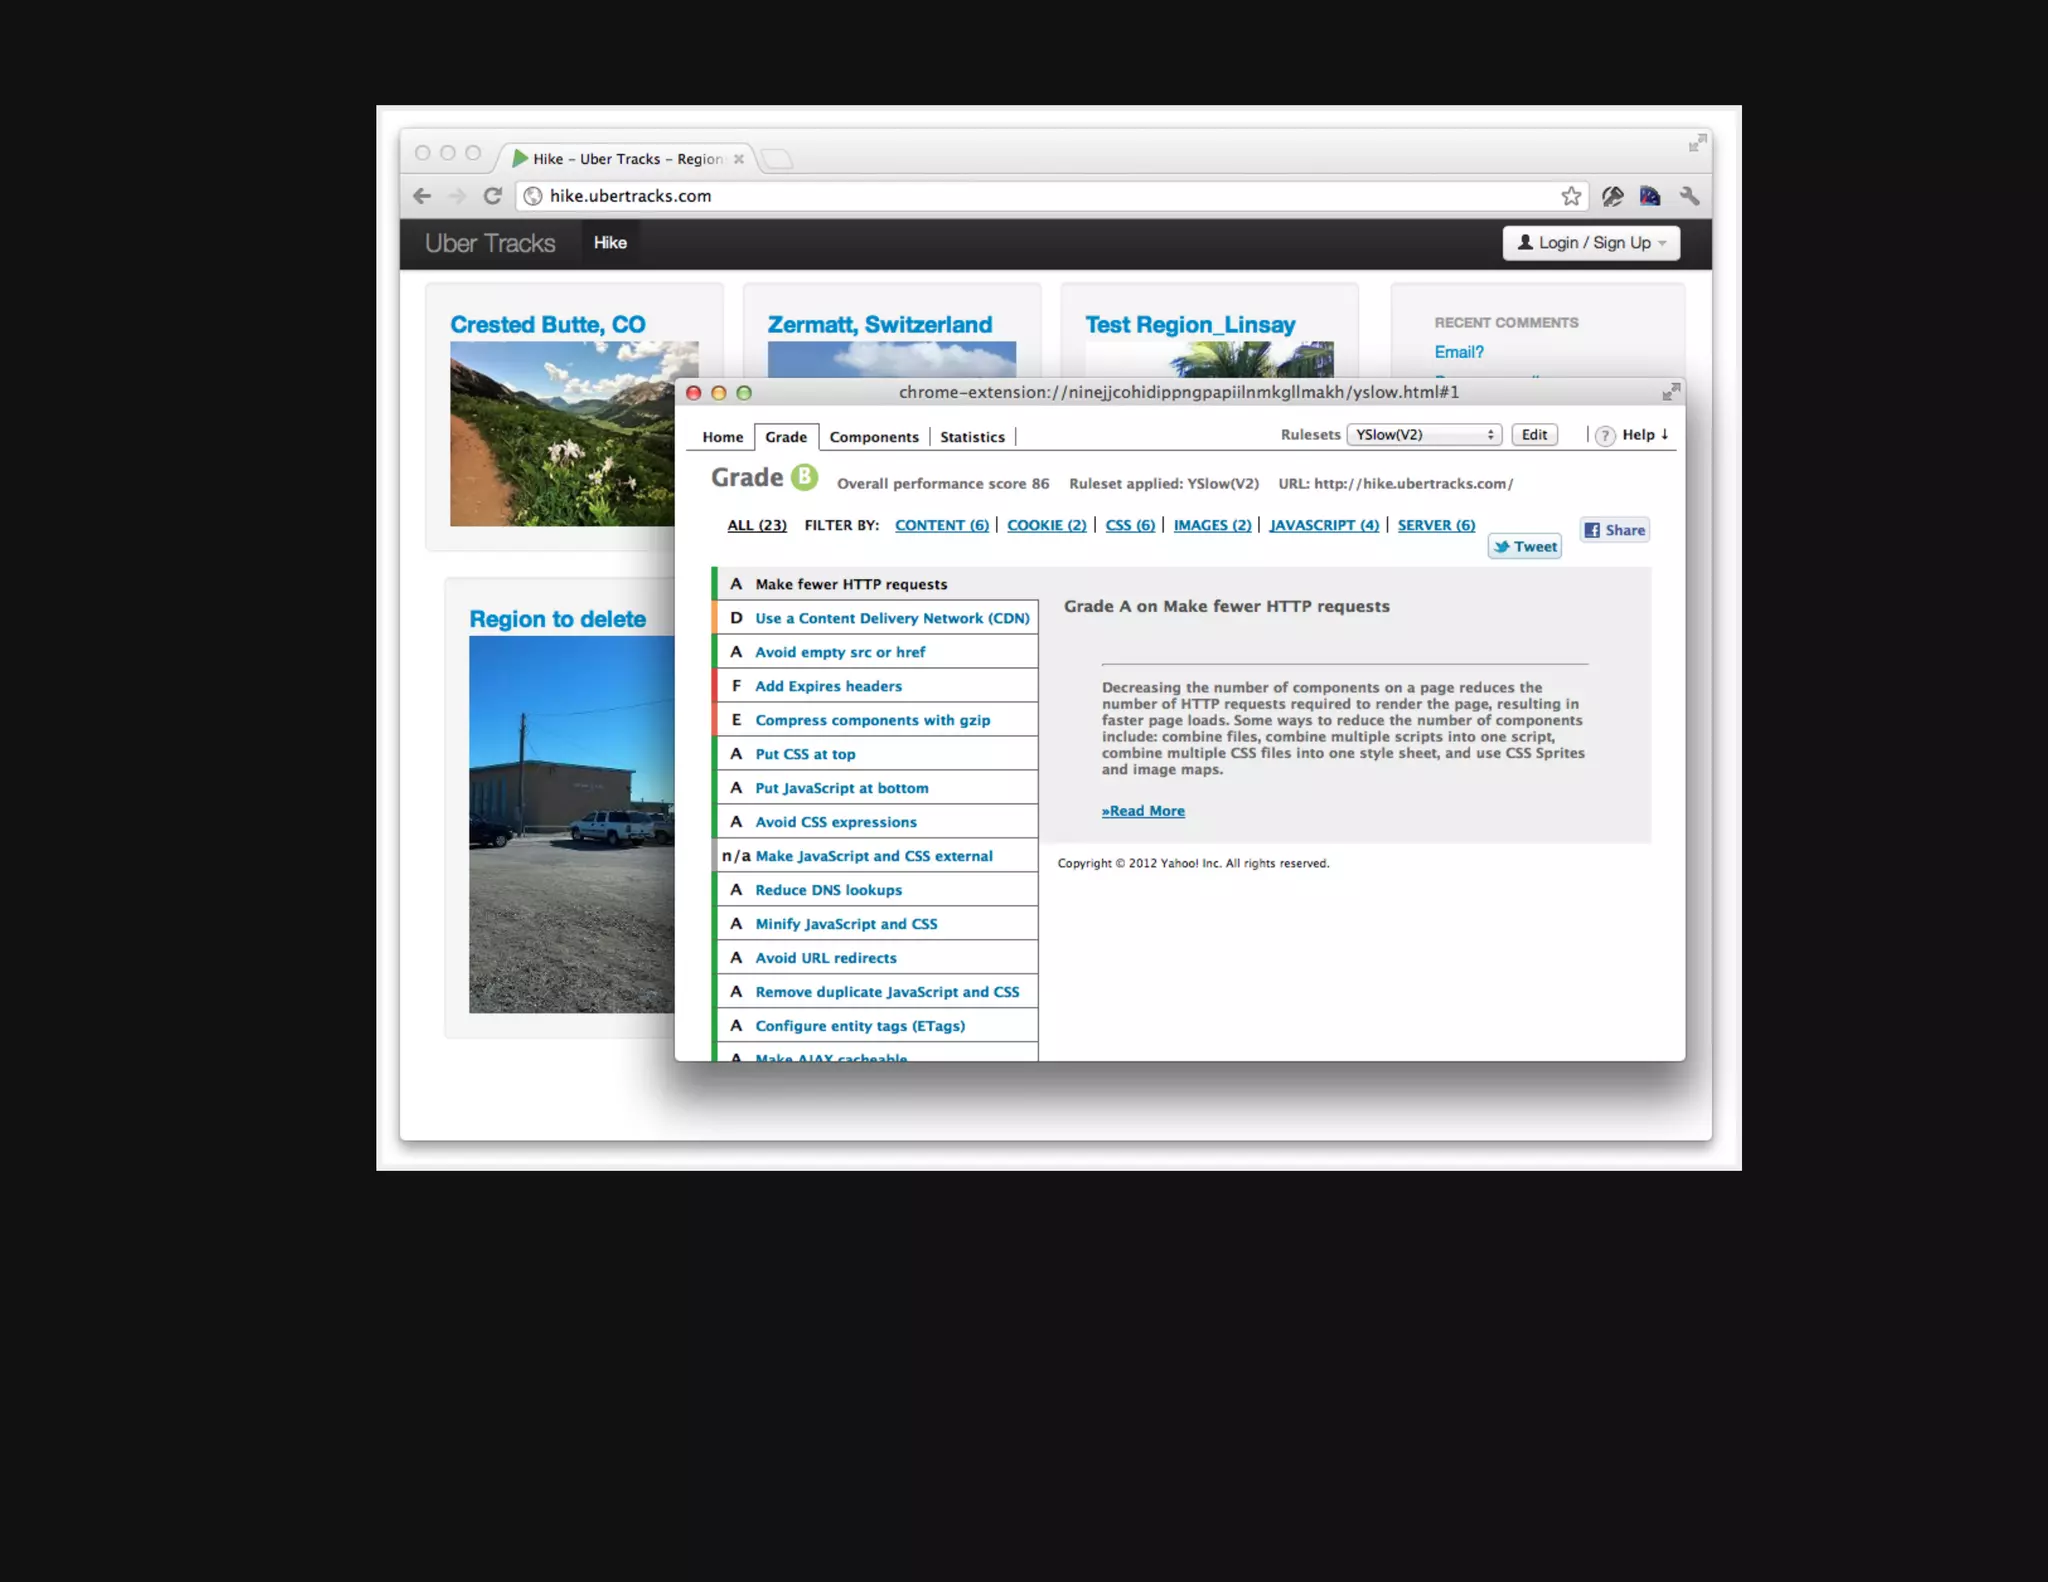Open the wrench settings menu icon
The height and width of the screenshot is (1582, 2048).
pyautogui.click(x=1689, y=196)
